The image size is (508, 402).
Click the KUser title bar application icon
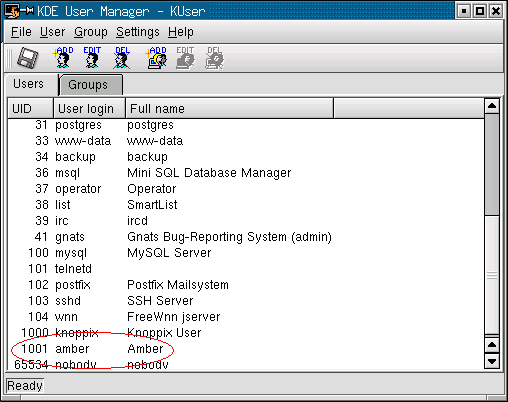pos(11,11)
